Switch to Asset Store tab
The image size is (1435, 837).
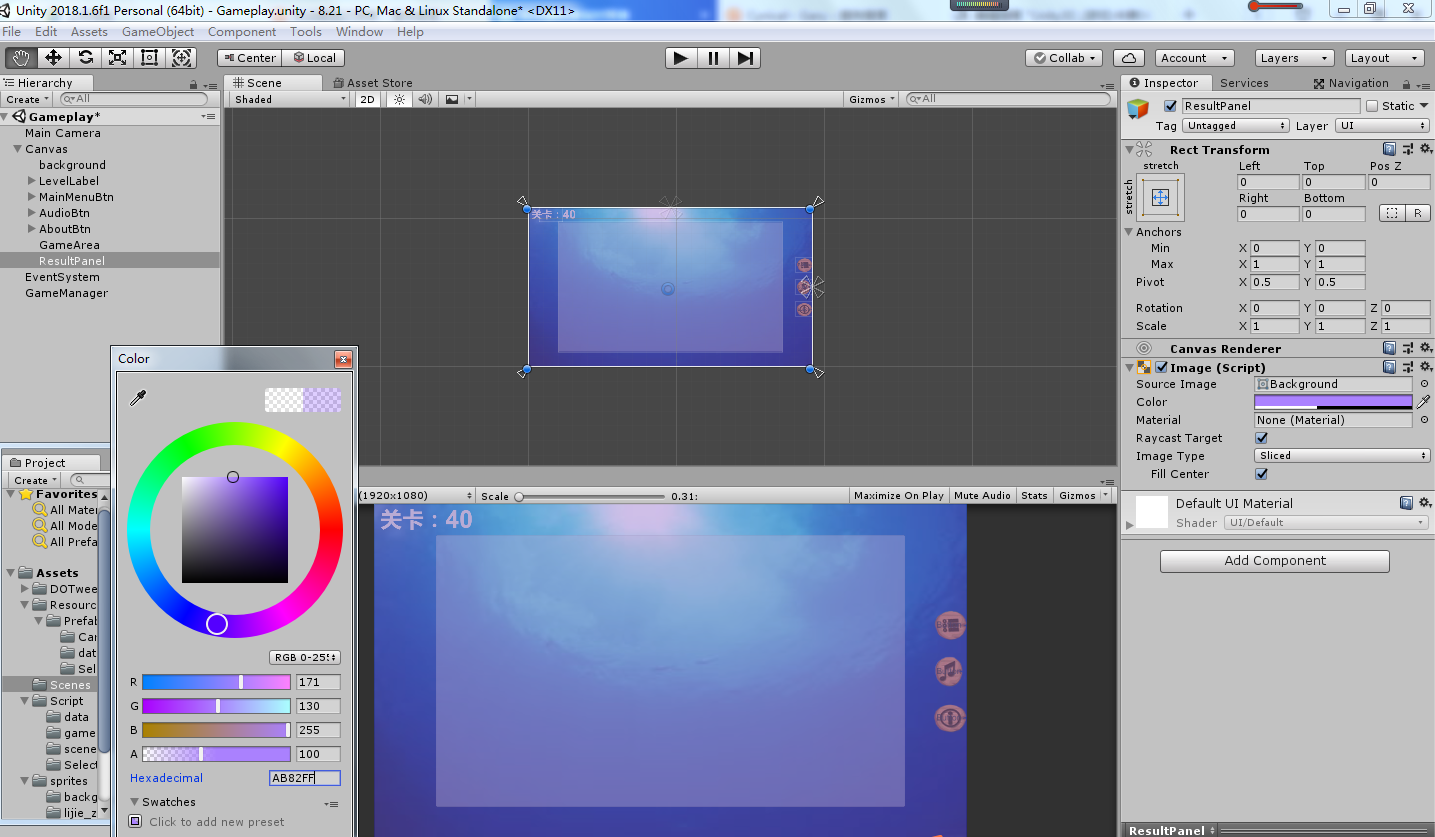point(372,83)
